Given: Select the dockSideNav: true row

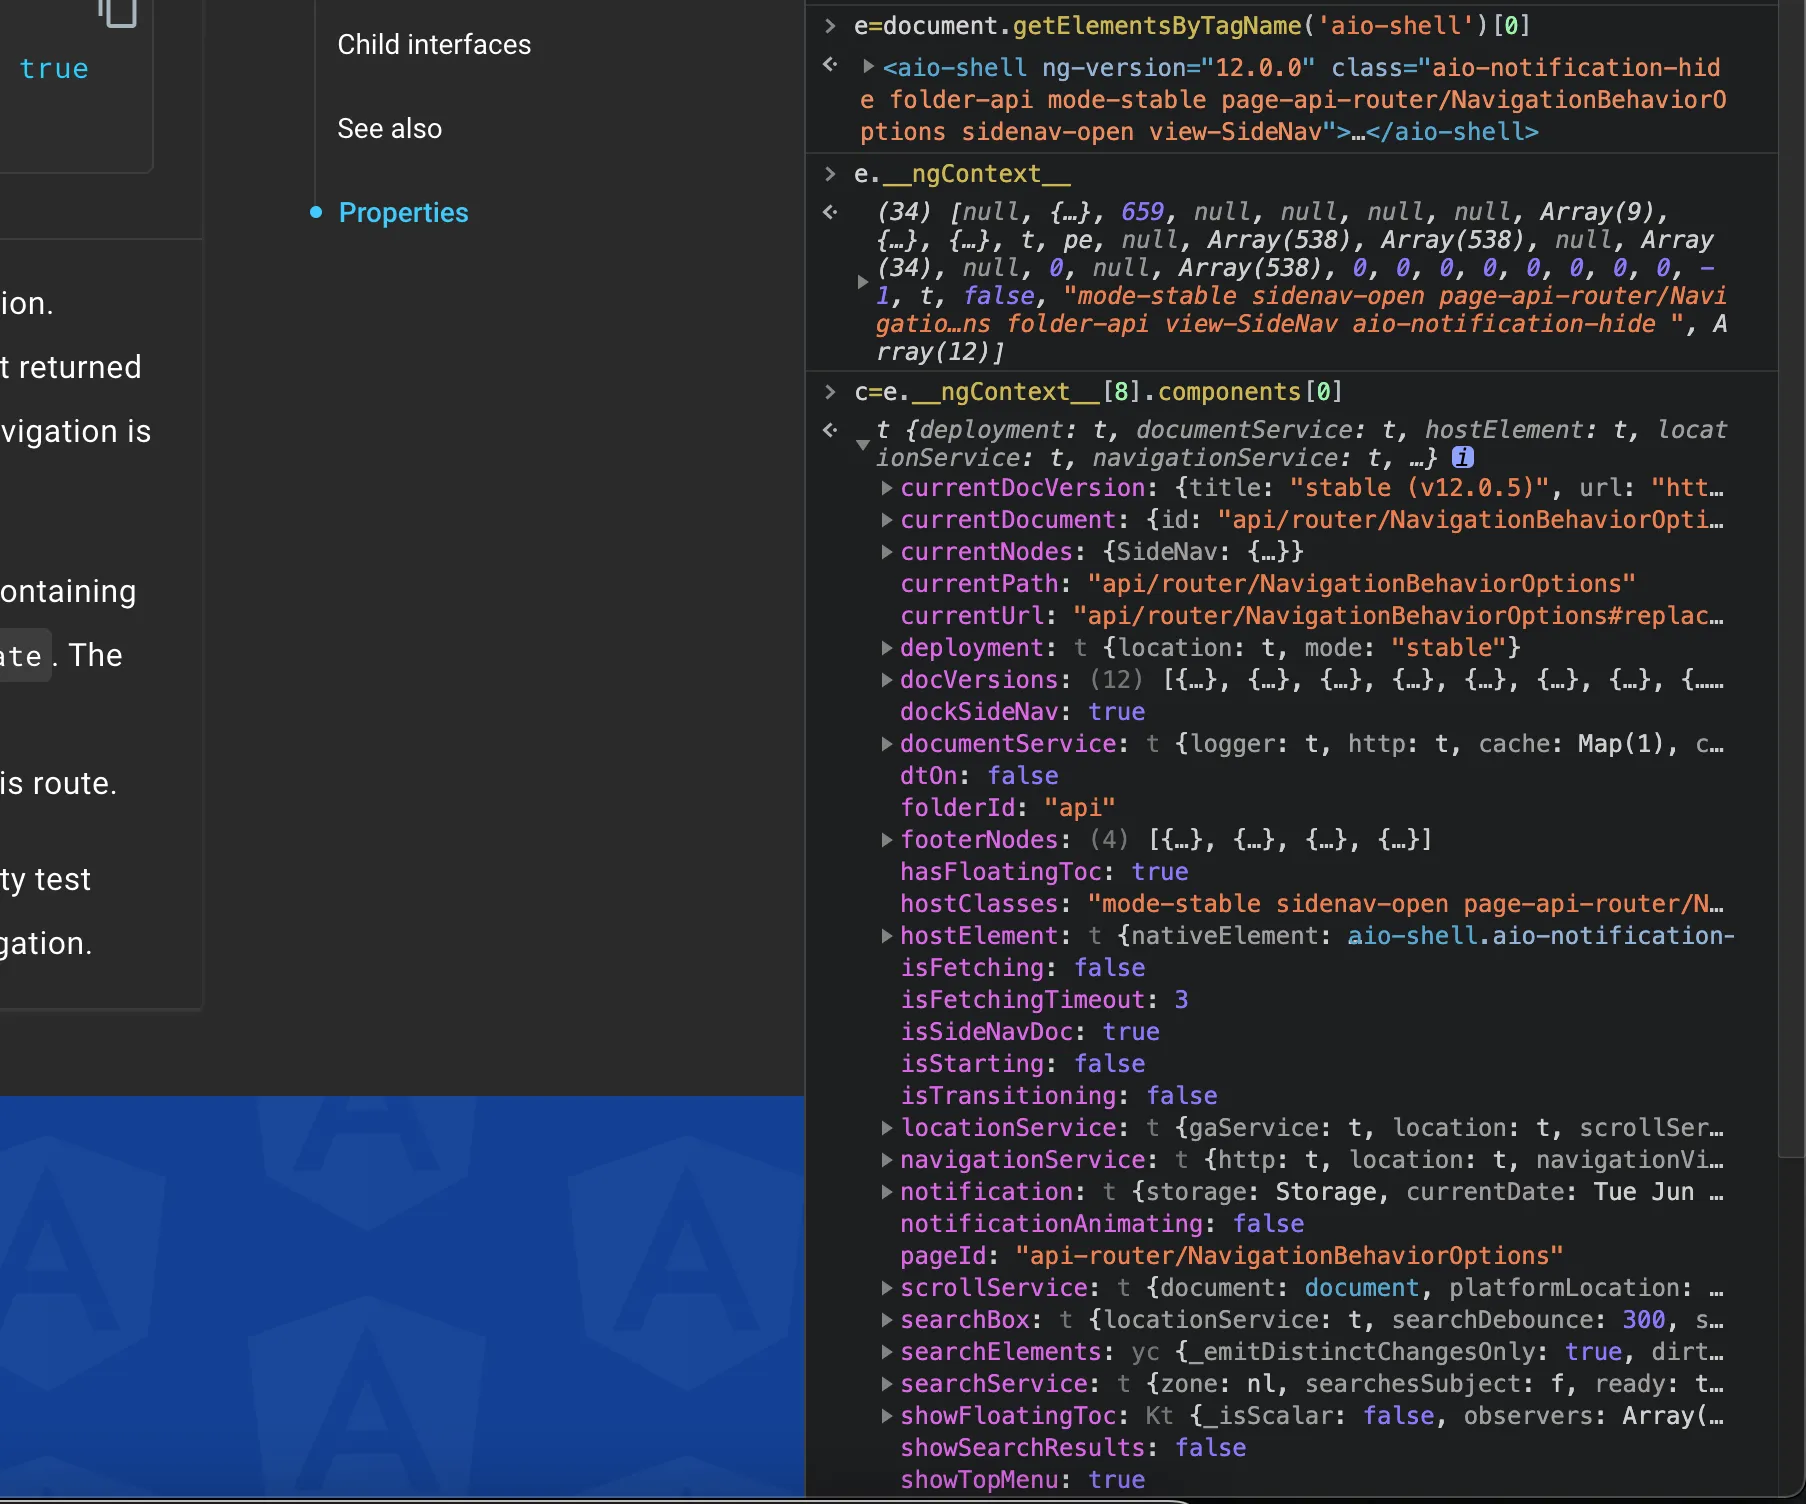Looking at the screenshot, I should tap(1022, 712).
